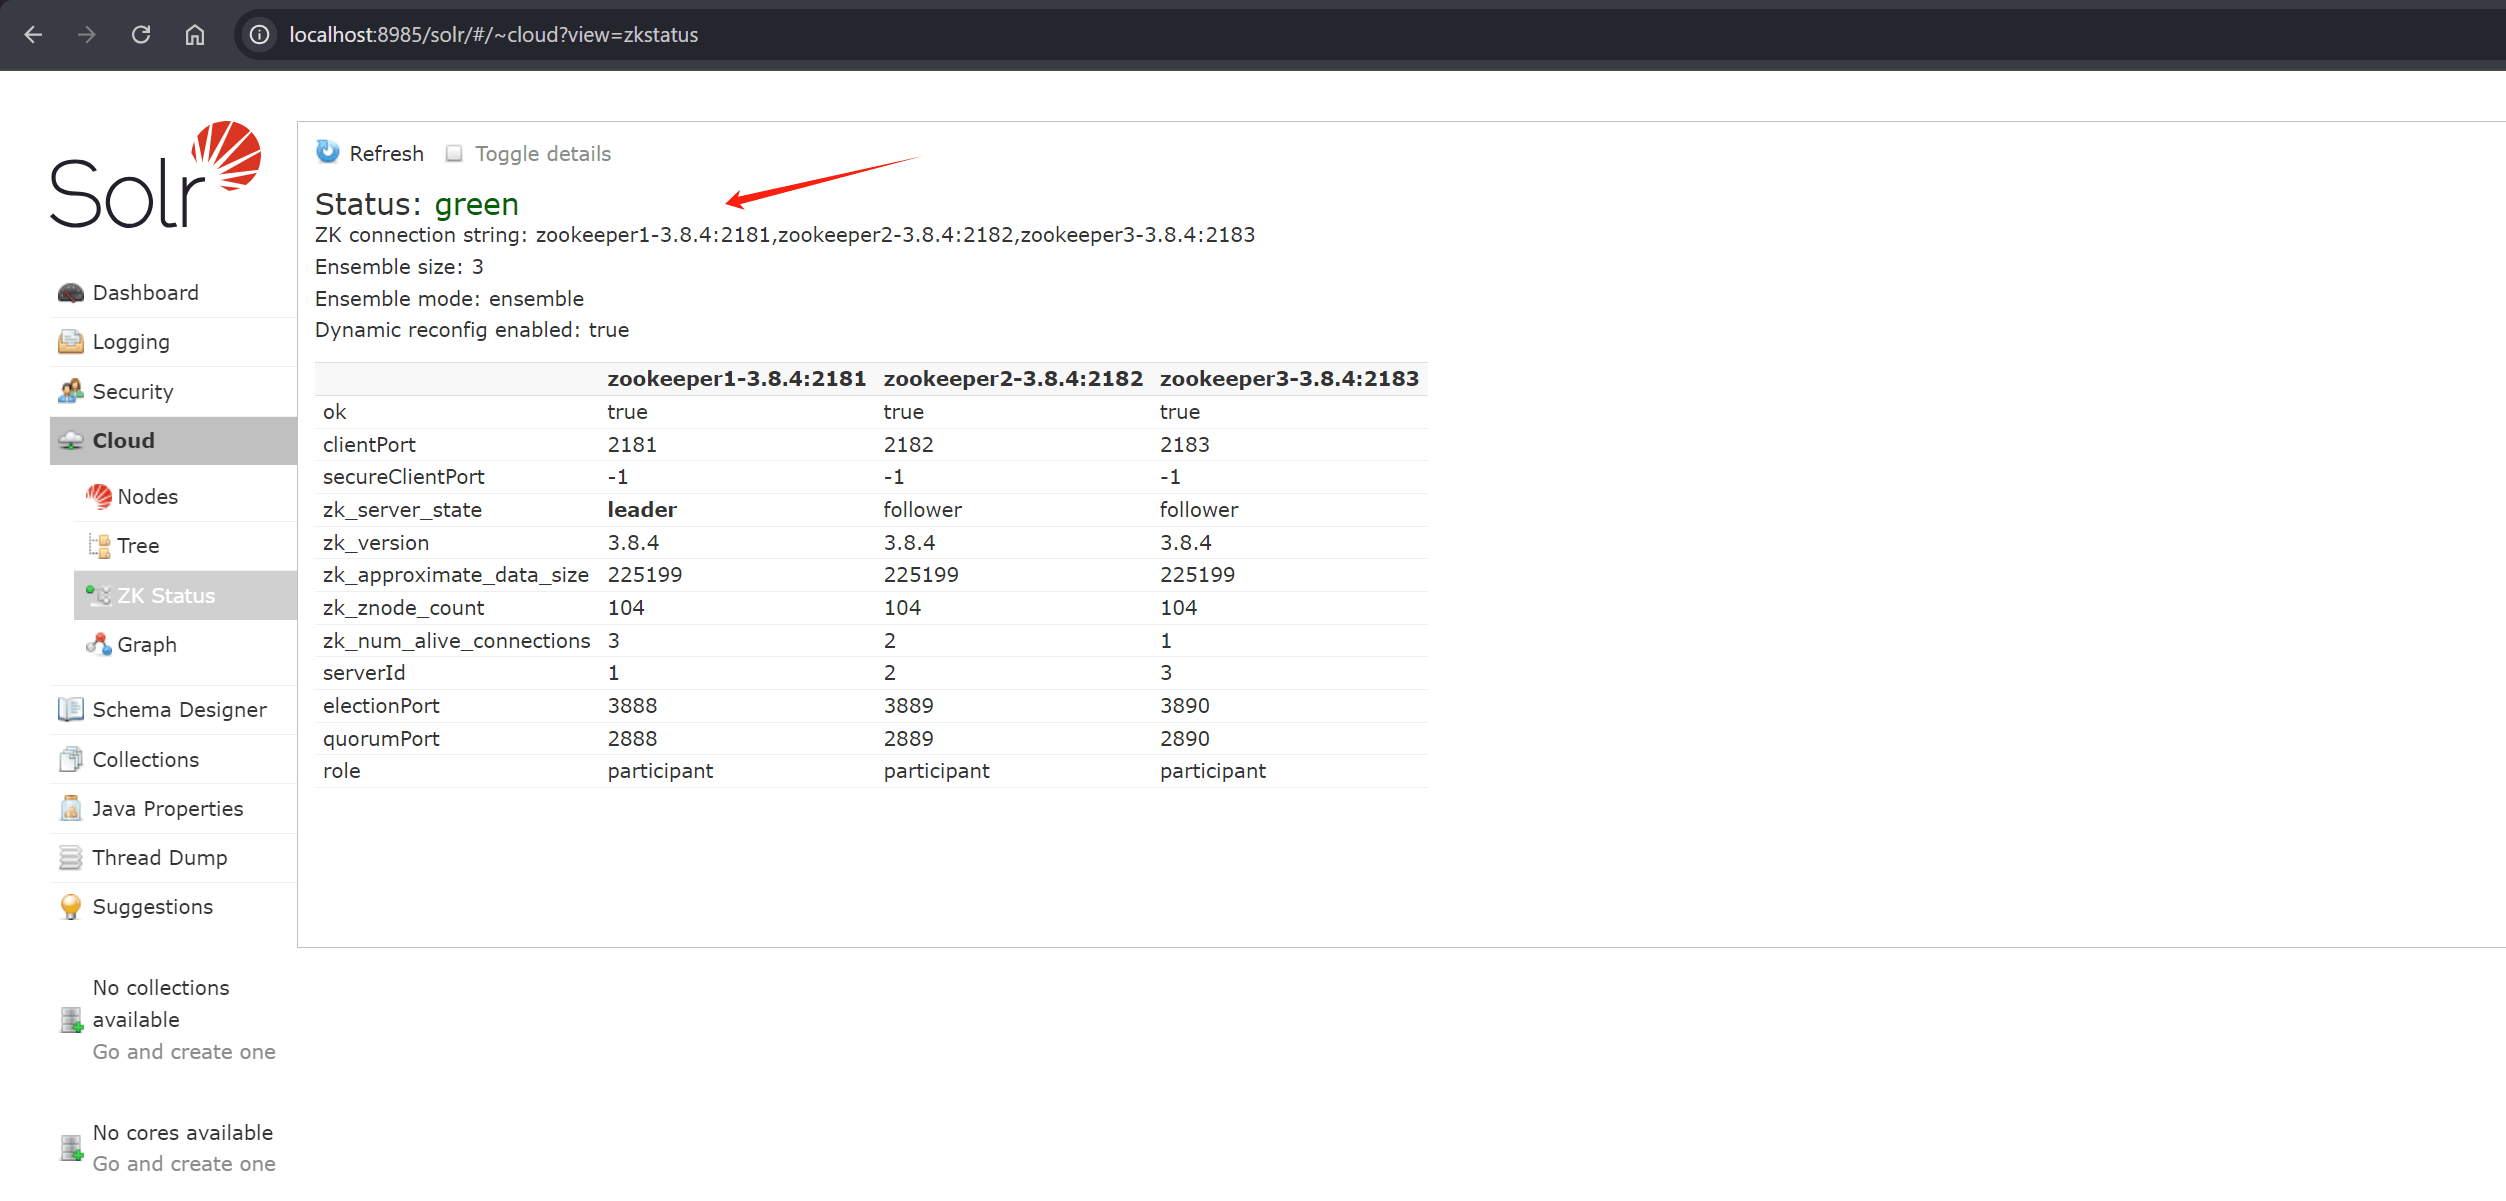Click the Tree icon under Cloud
The image size is (2506, 1201).
tap(99, 546)
